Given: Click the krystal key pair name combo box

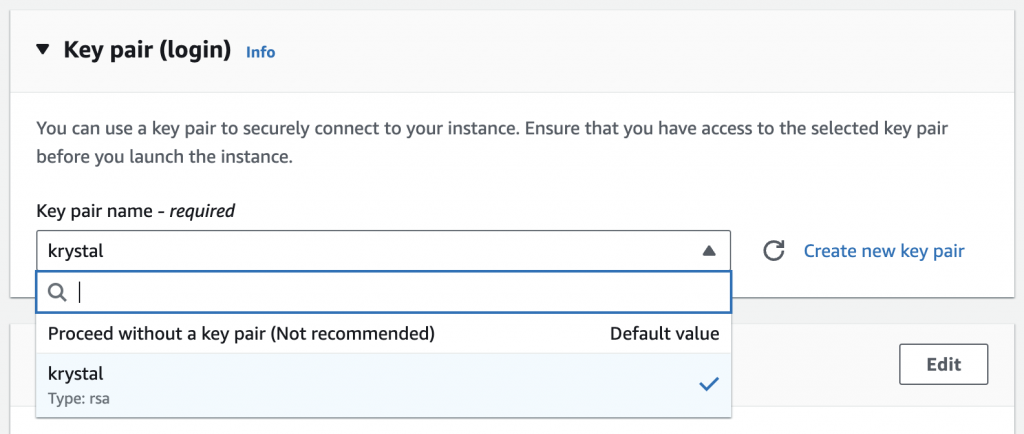Looking at the screenshot, I should click(370, 251).
